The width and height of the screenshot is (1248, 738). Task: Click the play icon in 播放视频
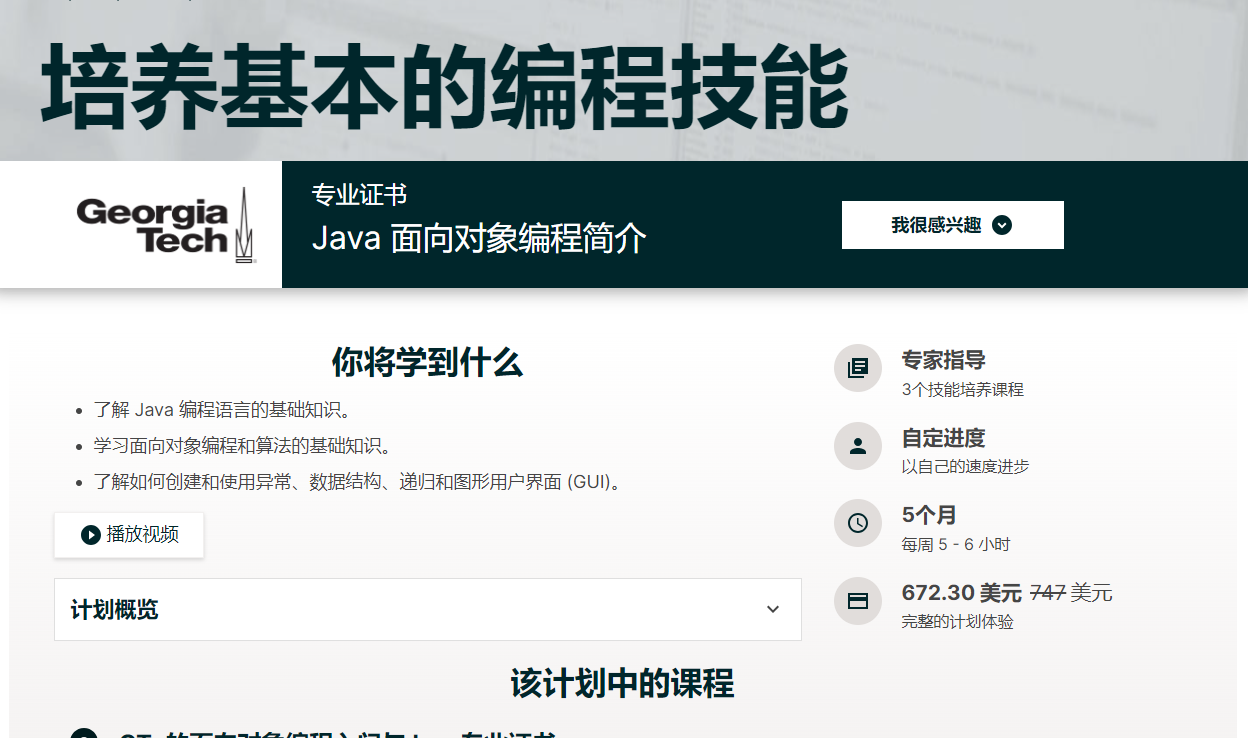[x=91, y=535]
